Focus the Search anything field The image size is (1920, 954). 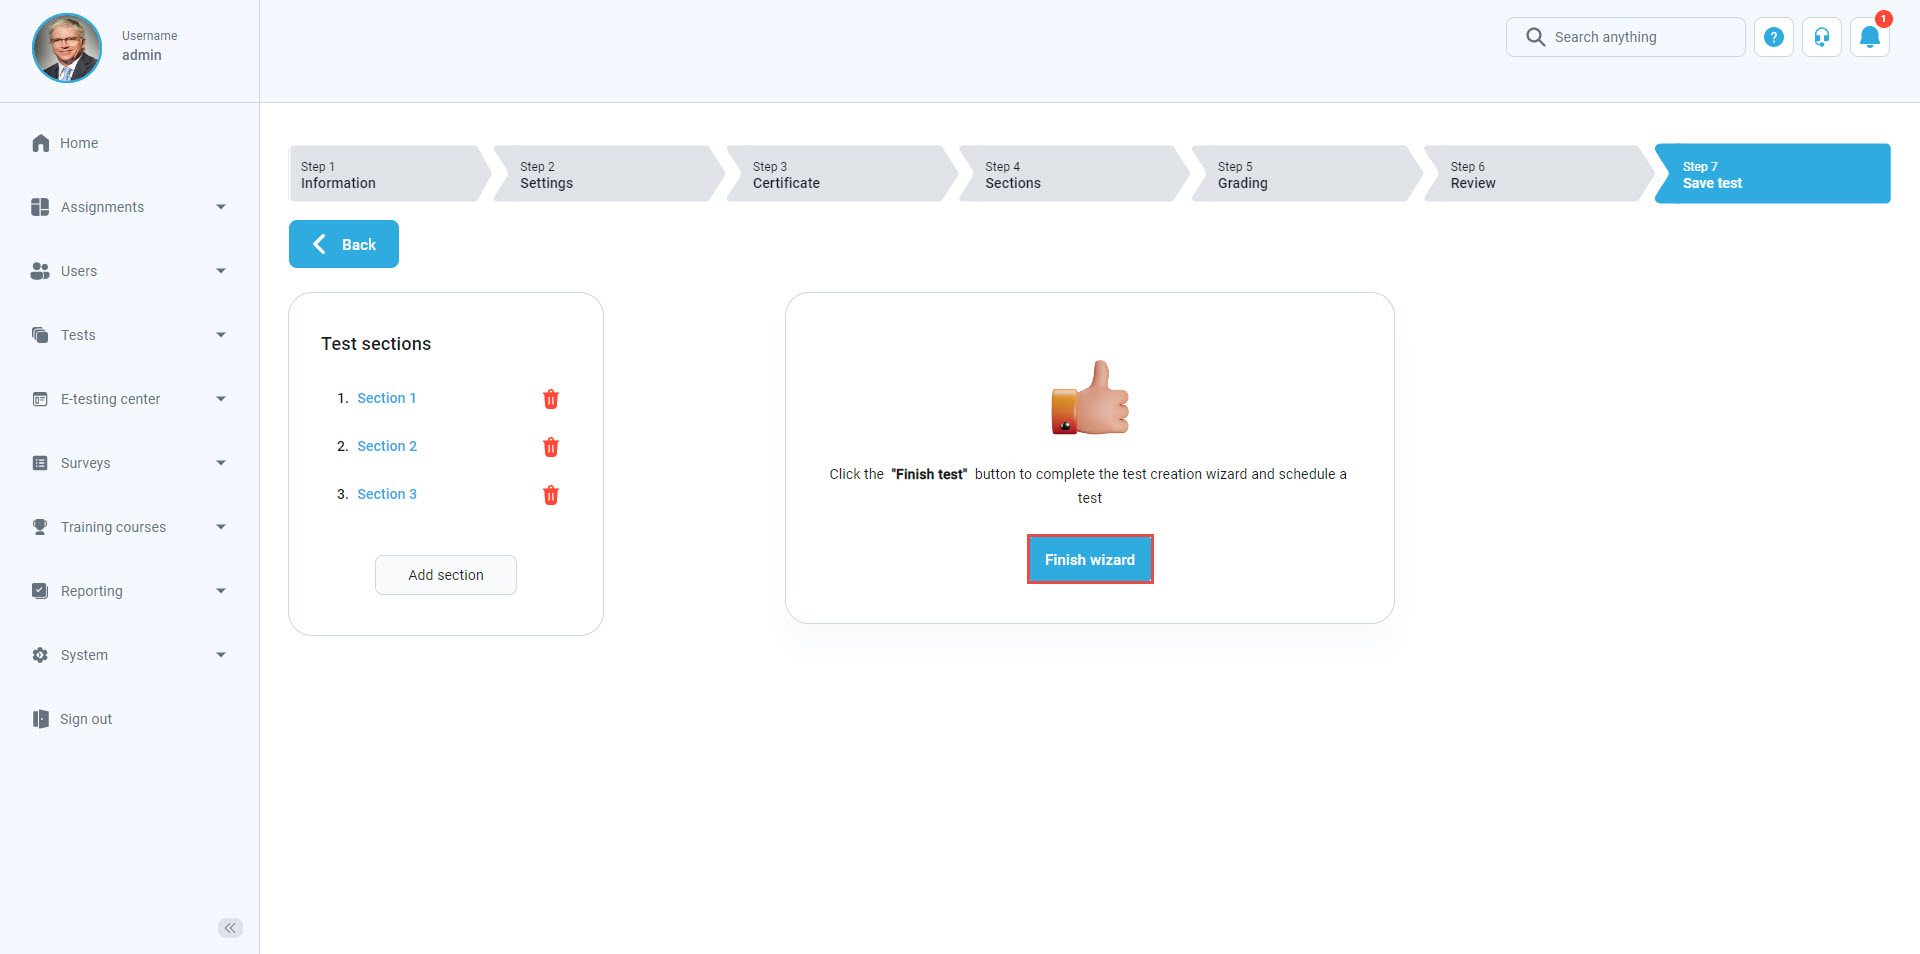(1640, 37)
